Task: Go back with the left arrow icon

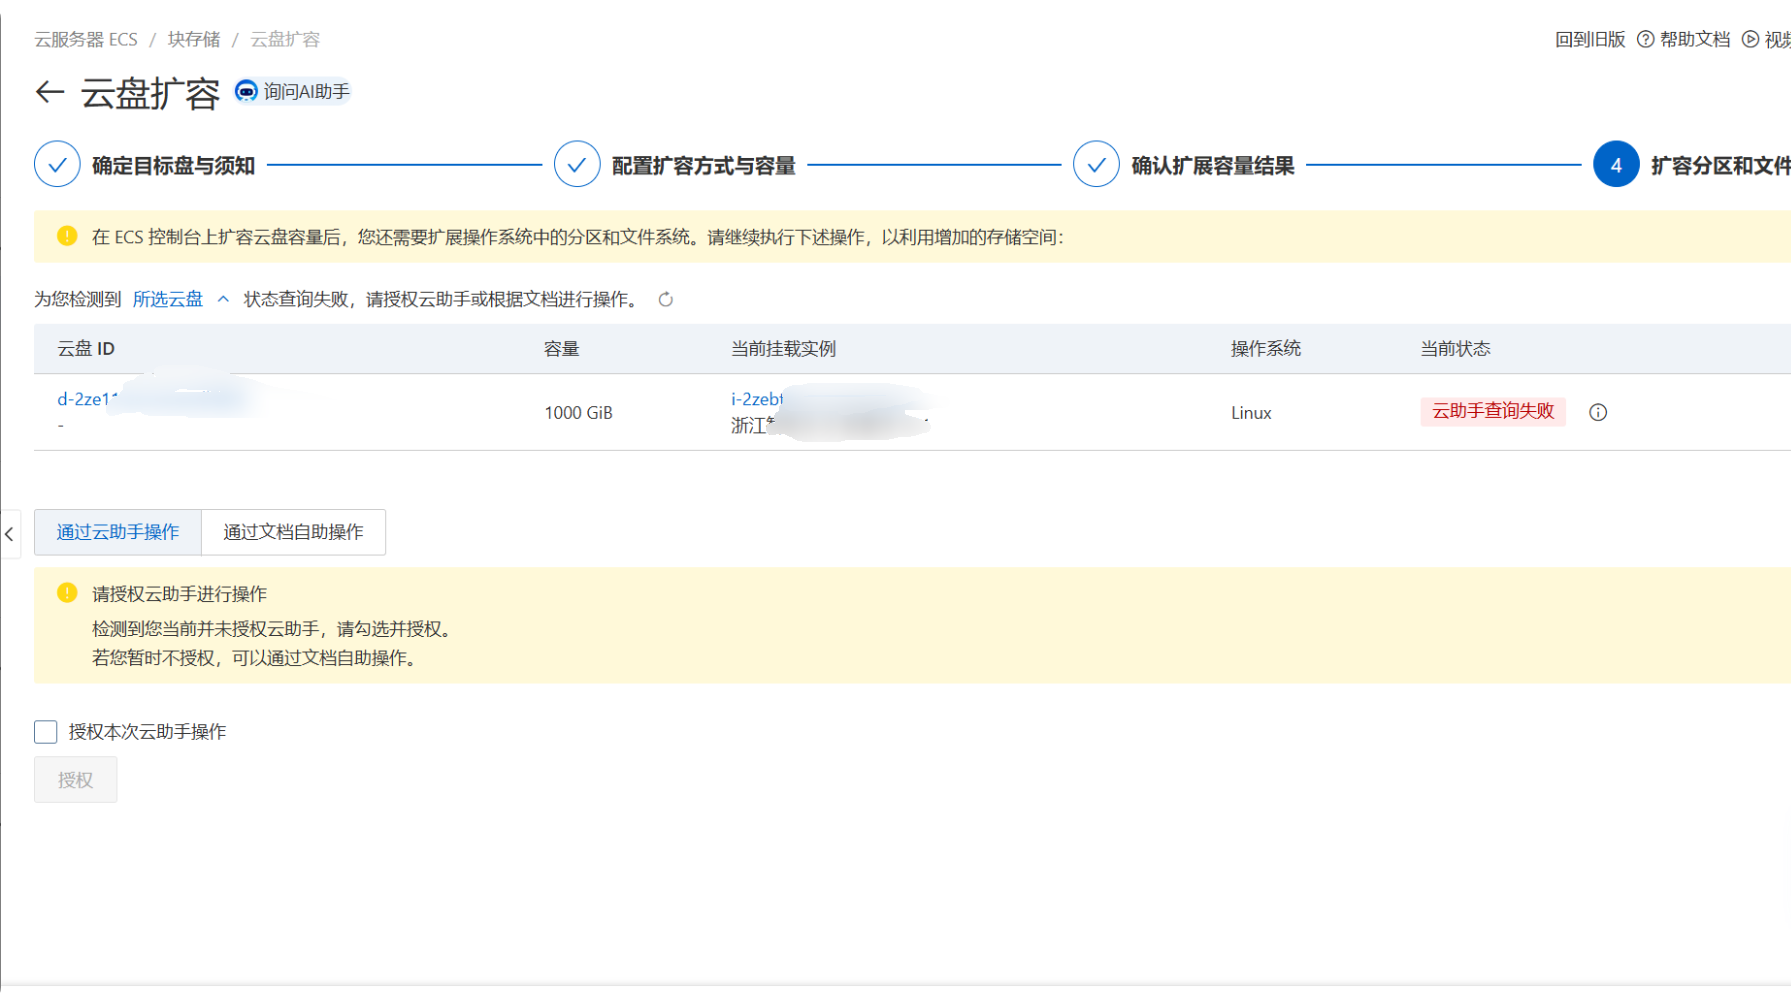Action: tap(49, 93)
